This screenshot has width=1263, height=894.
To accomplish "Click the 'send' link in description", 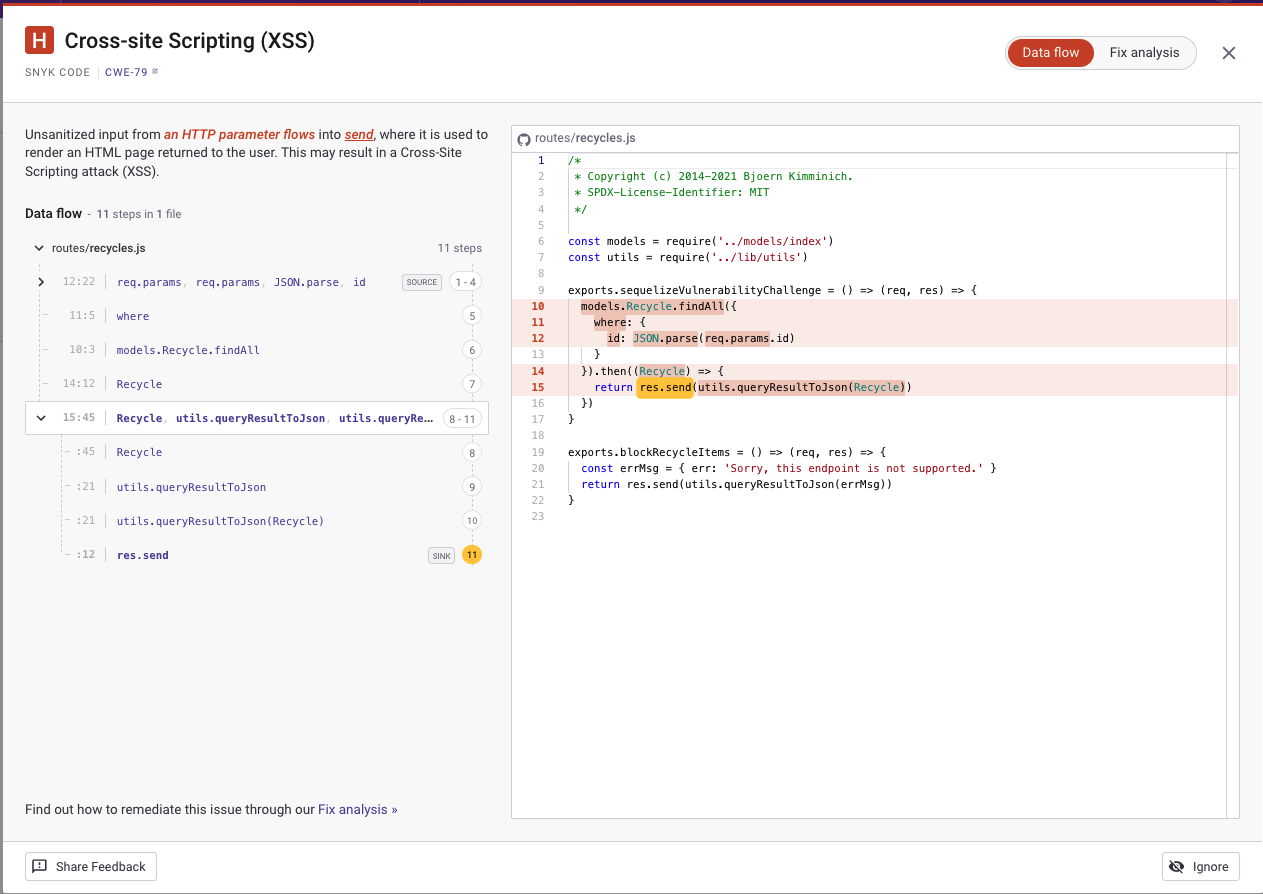I will (359, 134).
